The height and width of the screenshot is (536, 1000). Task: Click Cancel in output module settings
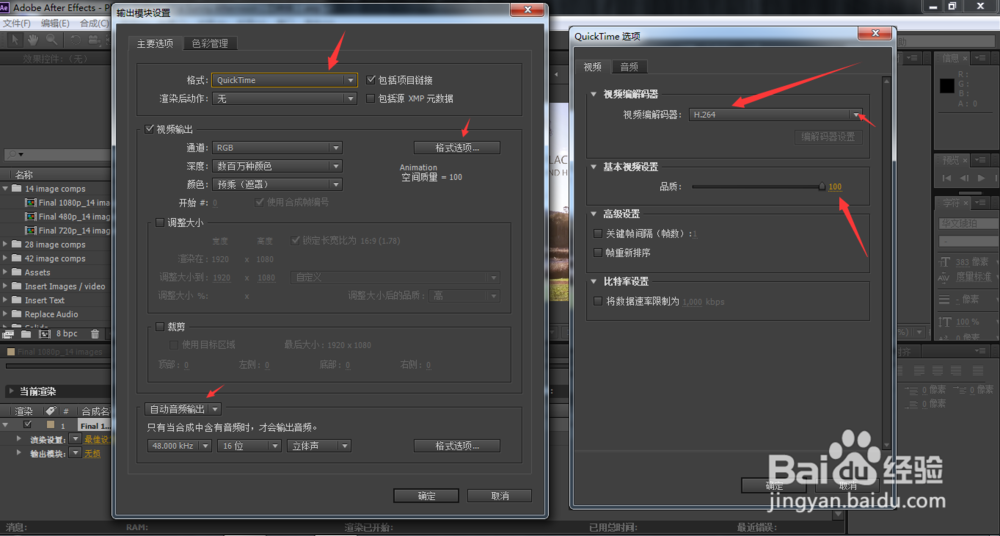click(499, 496)
